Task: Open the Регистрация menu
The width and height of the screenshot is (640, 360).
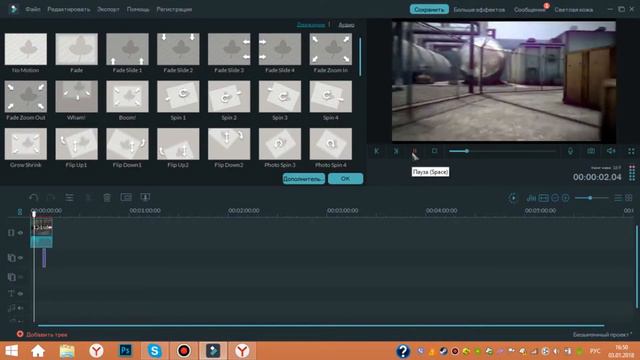Action: tap(174, 9)
